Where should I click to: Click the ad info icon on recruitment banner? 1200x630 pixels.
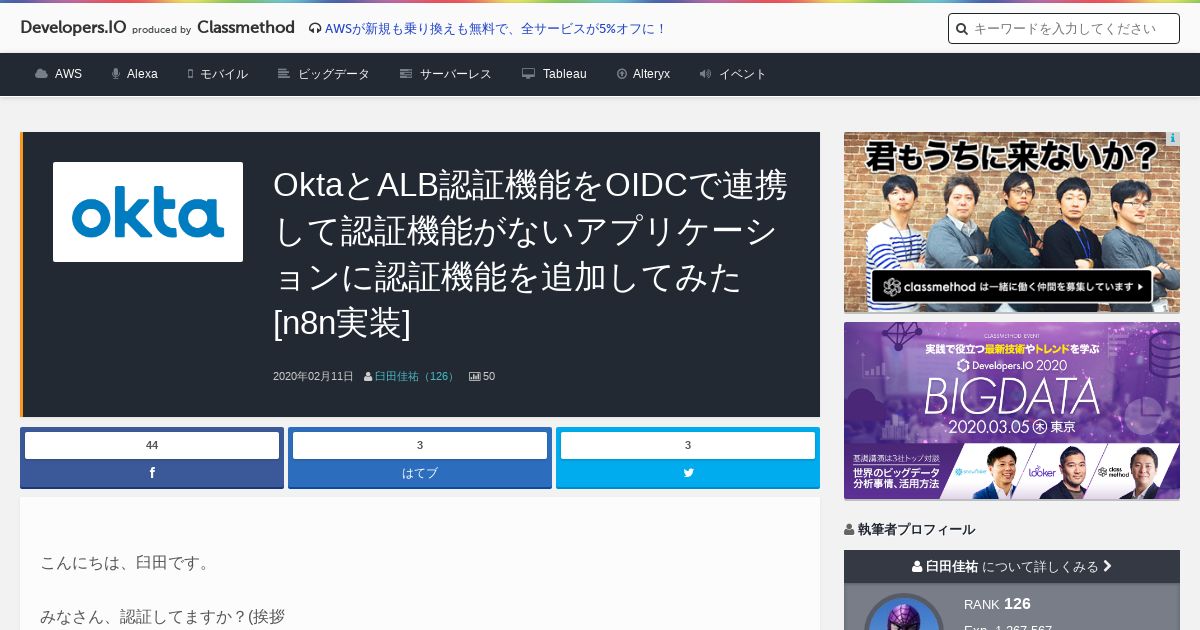1173,139
